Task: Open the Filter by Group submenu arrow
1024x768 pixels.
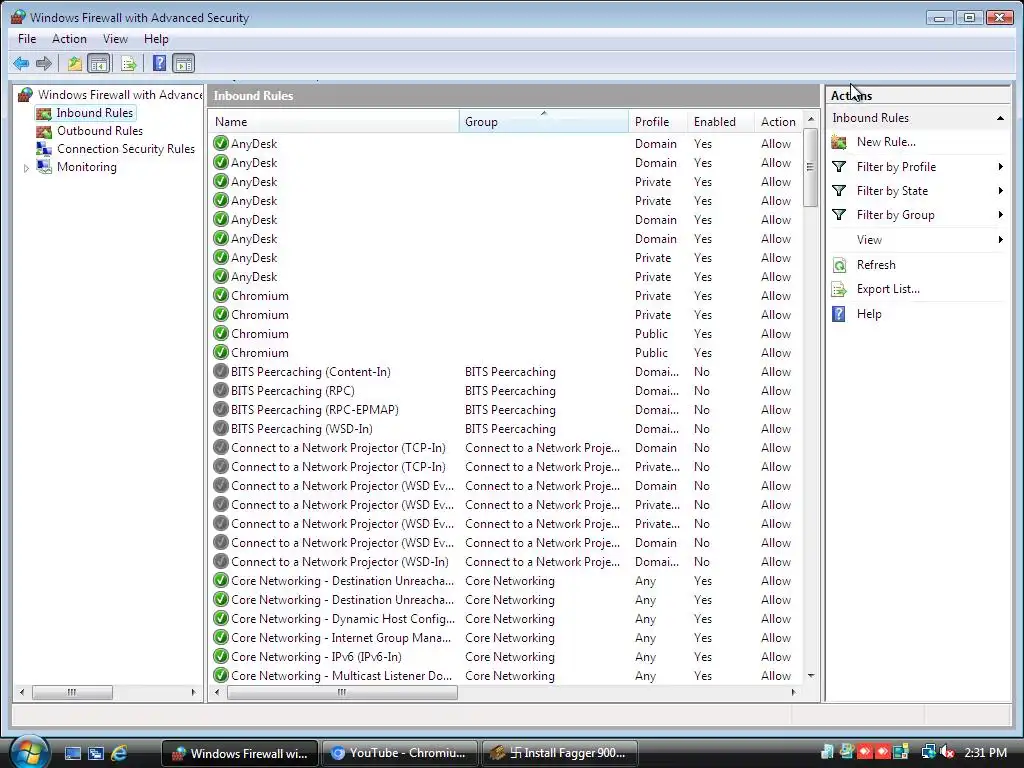Action: click(1000, 215)
